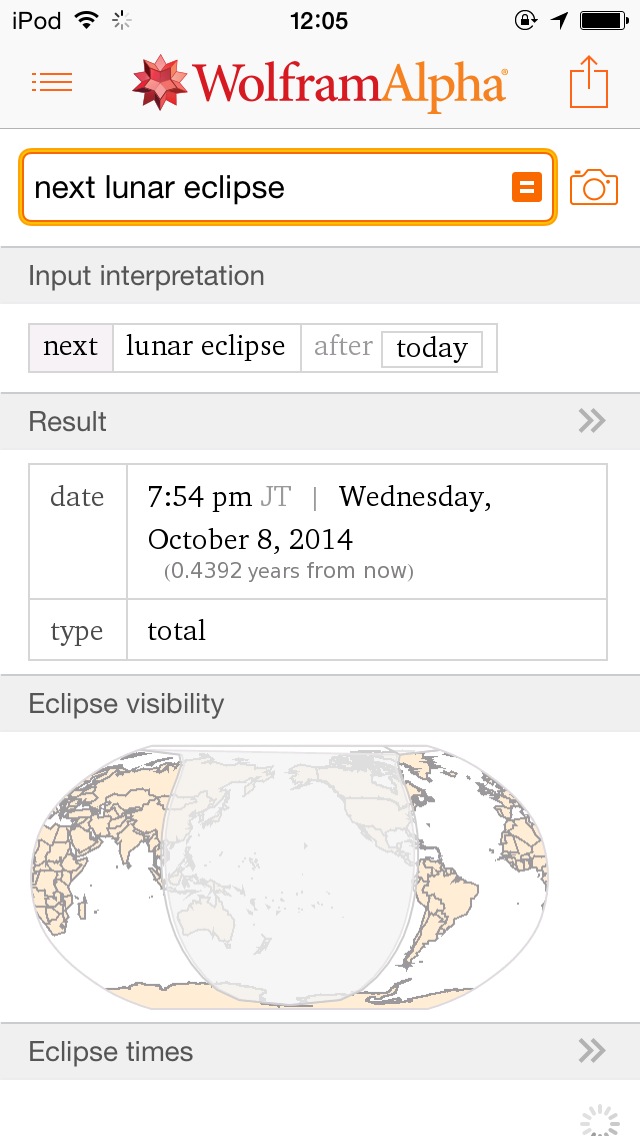Tap the Input interpretation header
The image size is (640, 1136).
coord(147,276)
